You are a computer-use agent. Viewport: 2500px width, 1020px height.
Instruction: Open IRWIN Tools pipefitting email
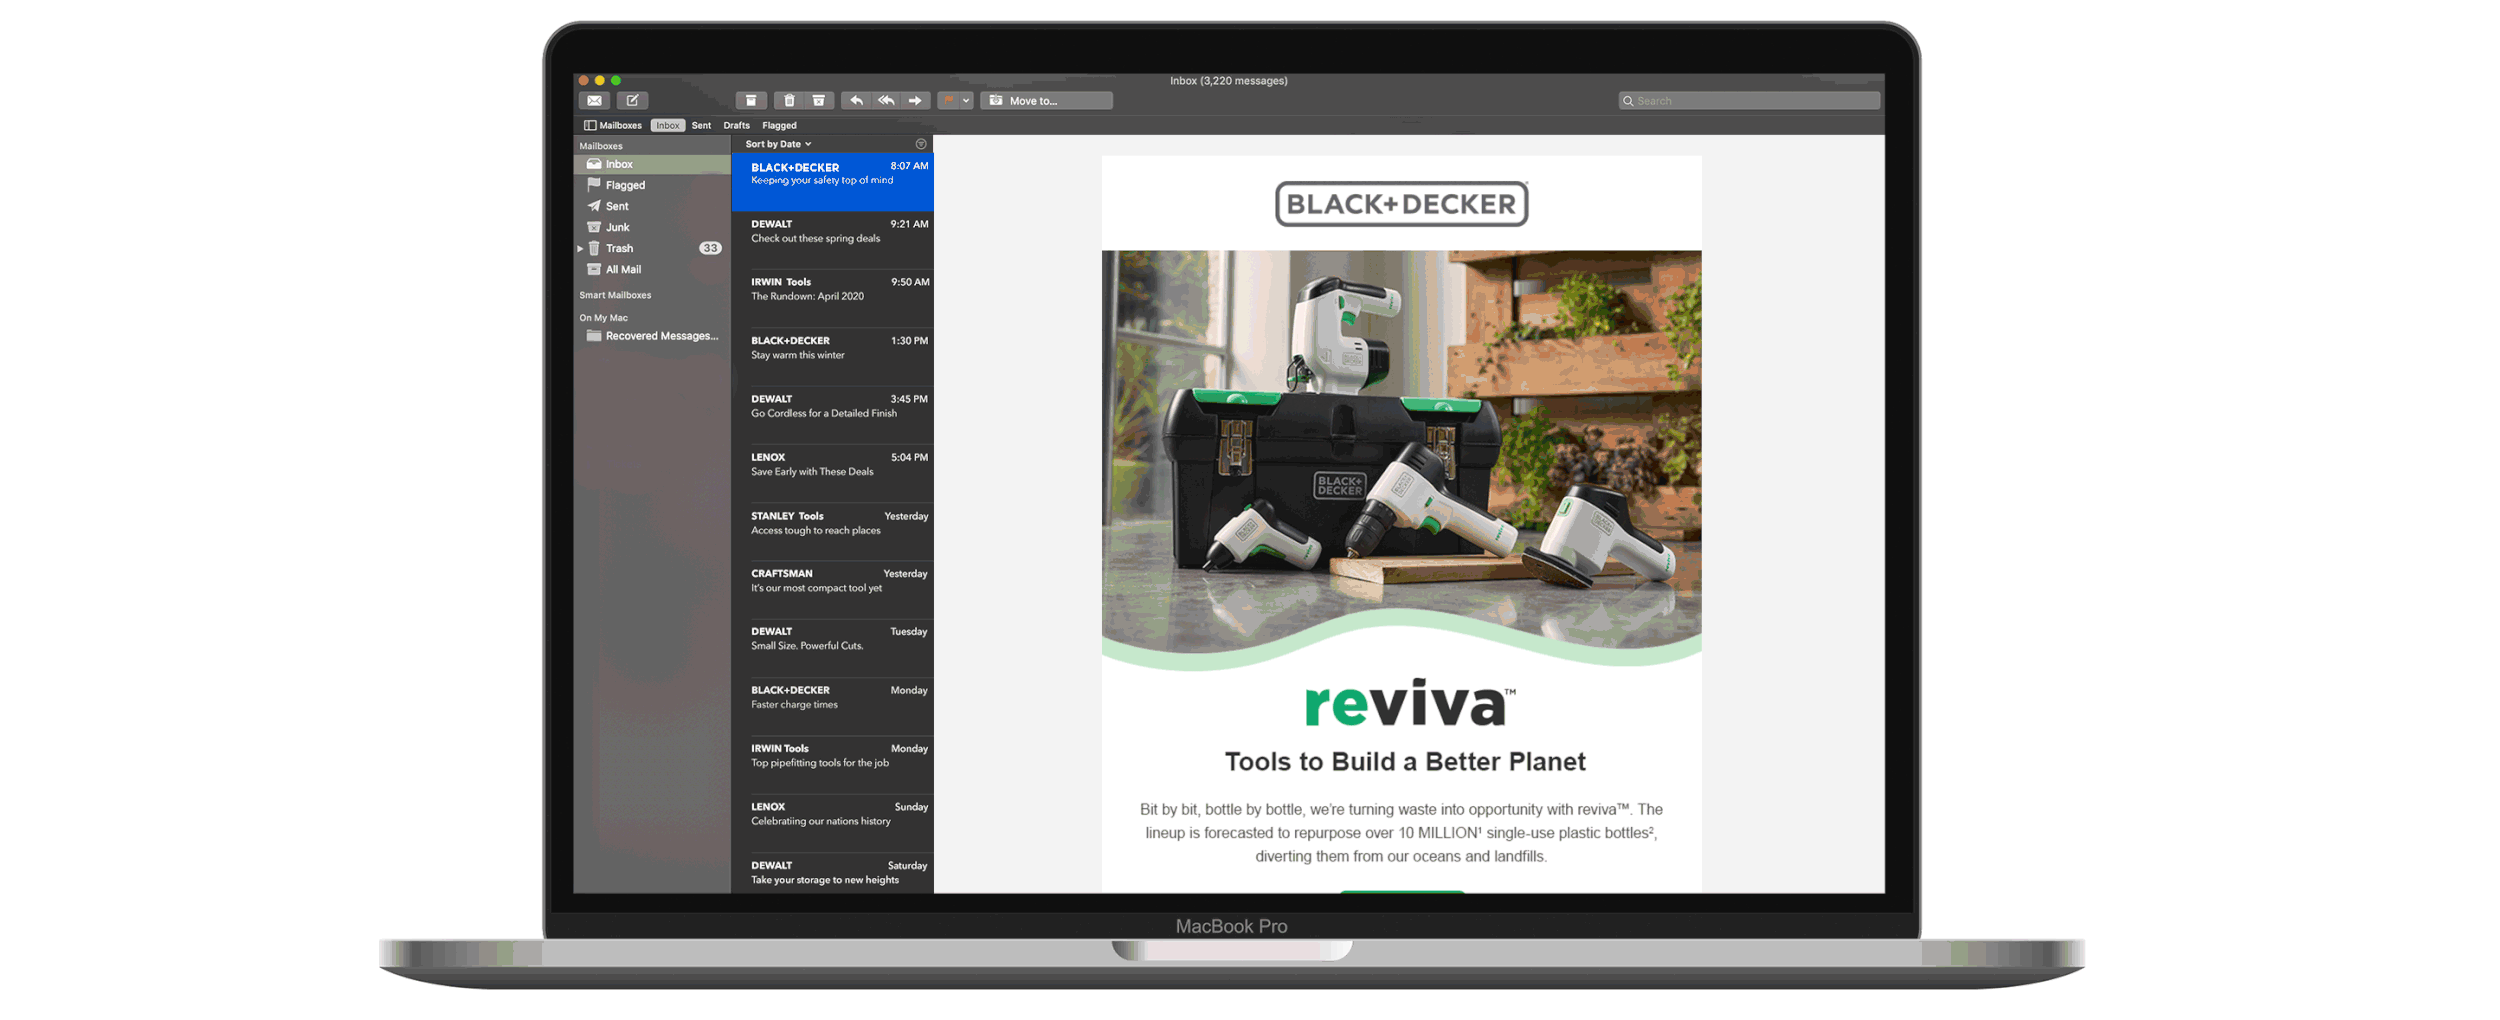(832, 765)
